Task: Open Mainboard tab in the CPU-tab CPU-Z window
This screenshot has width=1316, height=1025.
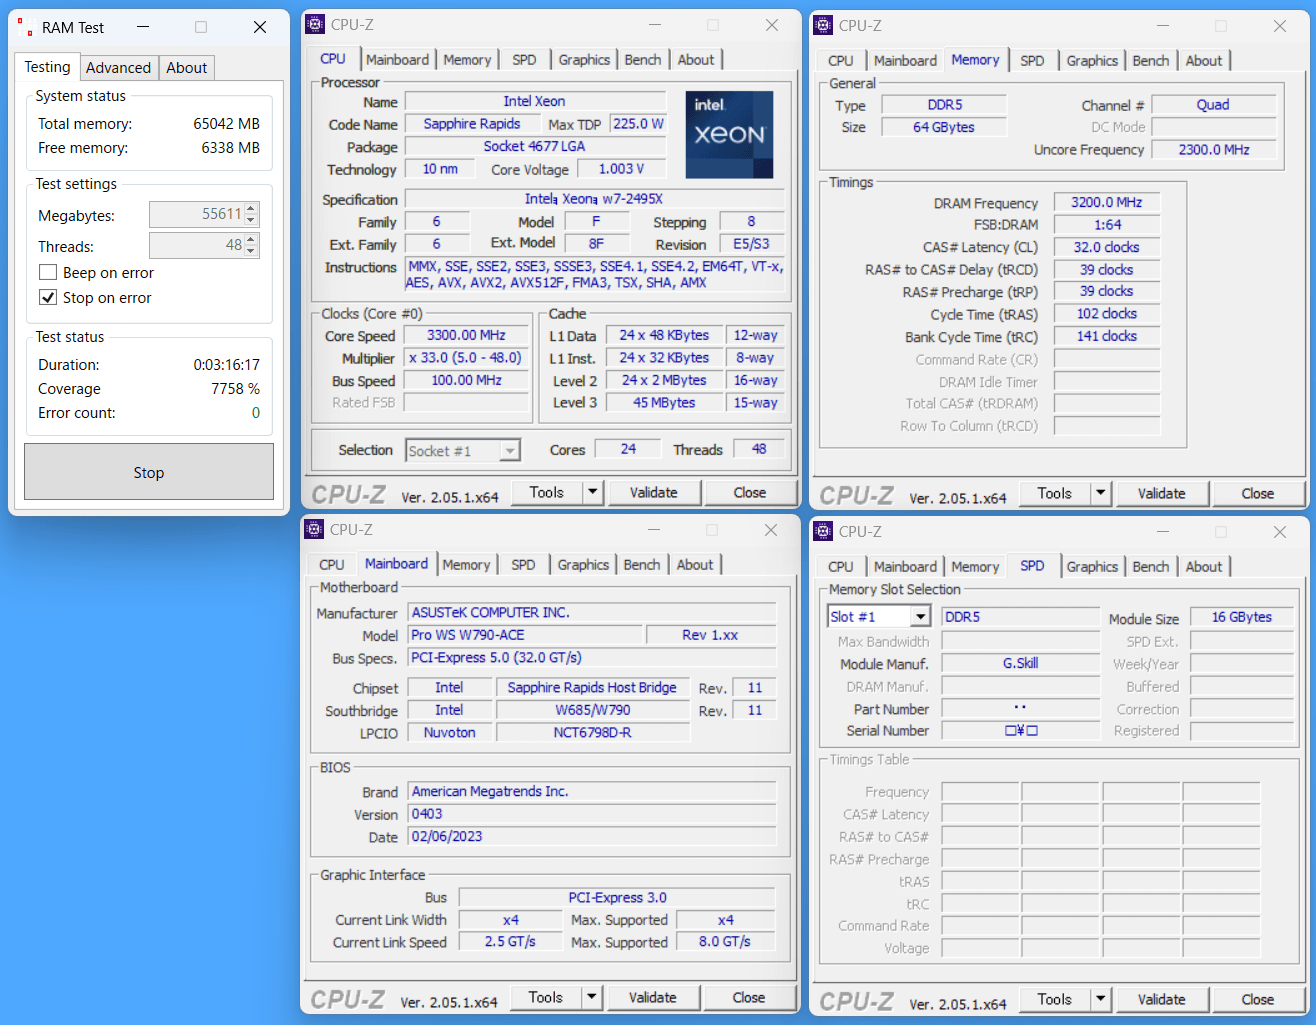Action: [397, 60]
